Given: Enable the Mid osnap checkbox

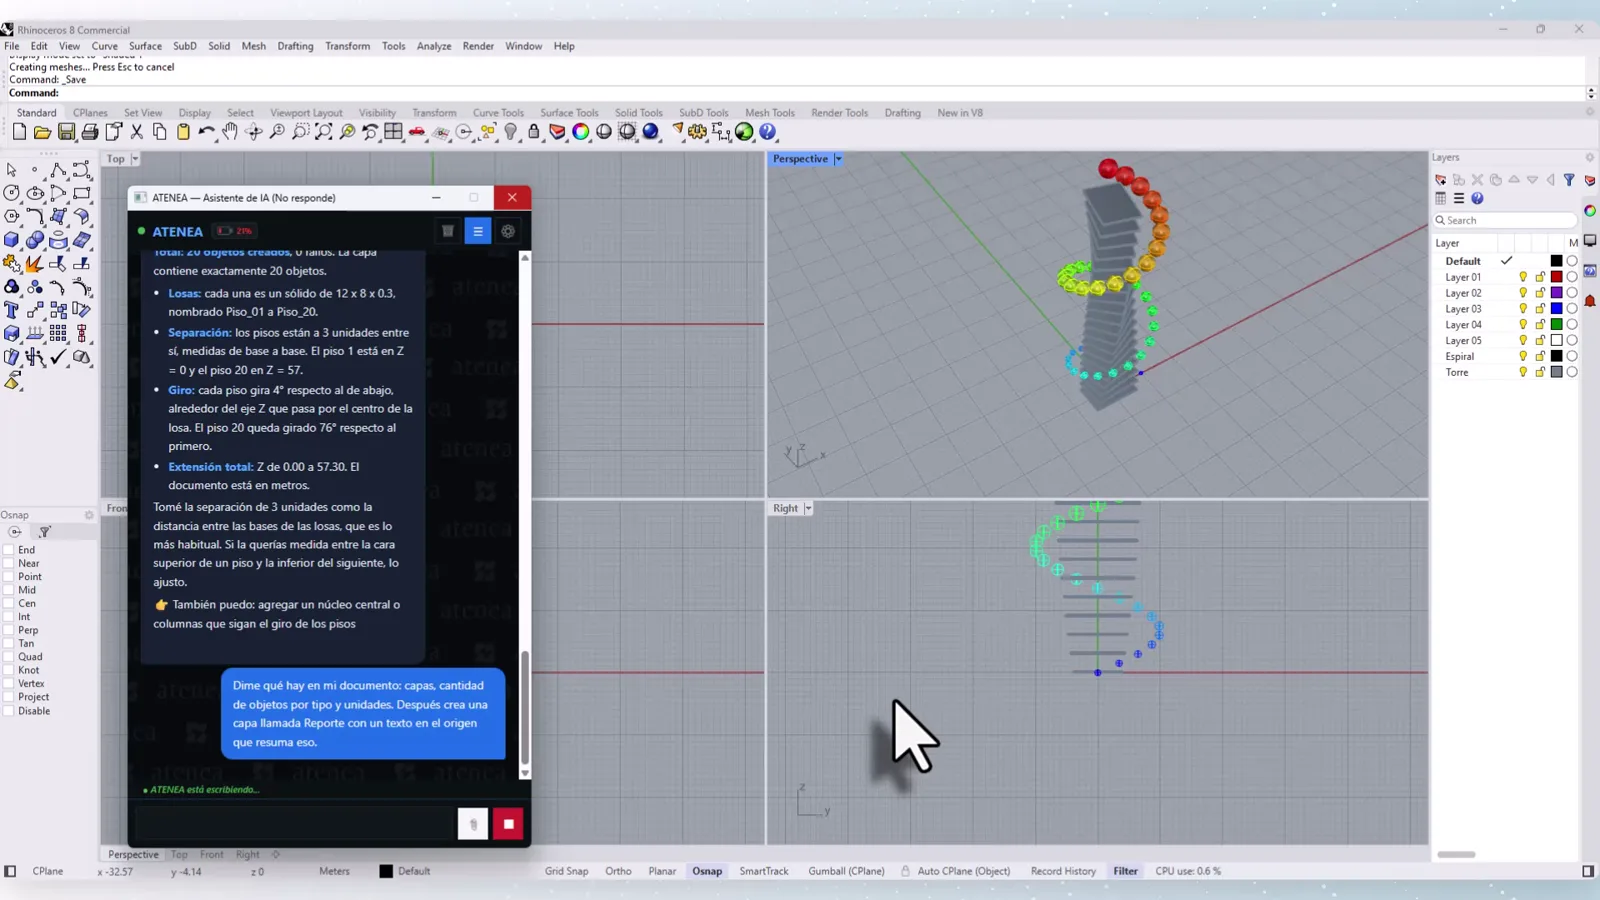Looking at the screenshot, I should point(9,590).
